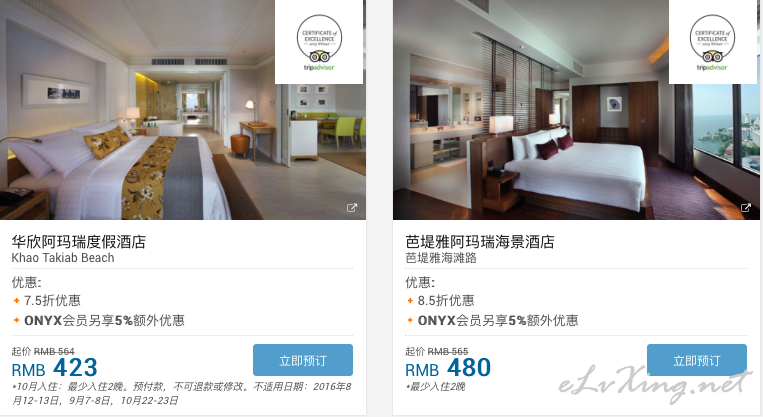Viewport: 763px width, 417px height.
Task: Click 芭堤雅海滩路 location text
Action: 441,258
